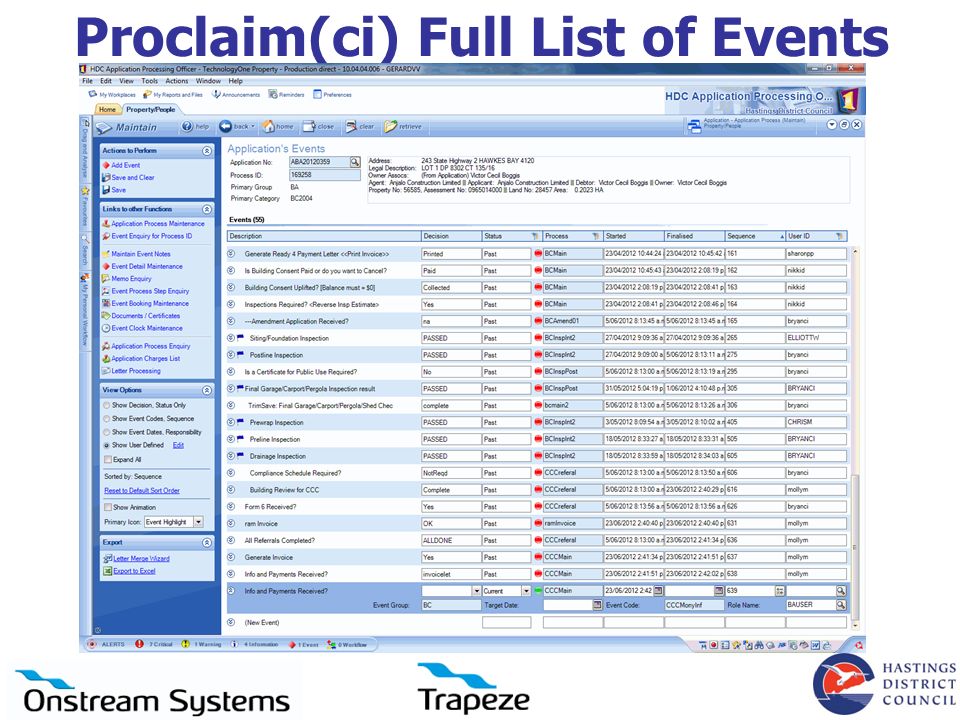Open My Workplaces
The width and height of the screenshot is (960, 720).
(112, 95)
